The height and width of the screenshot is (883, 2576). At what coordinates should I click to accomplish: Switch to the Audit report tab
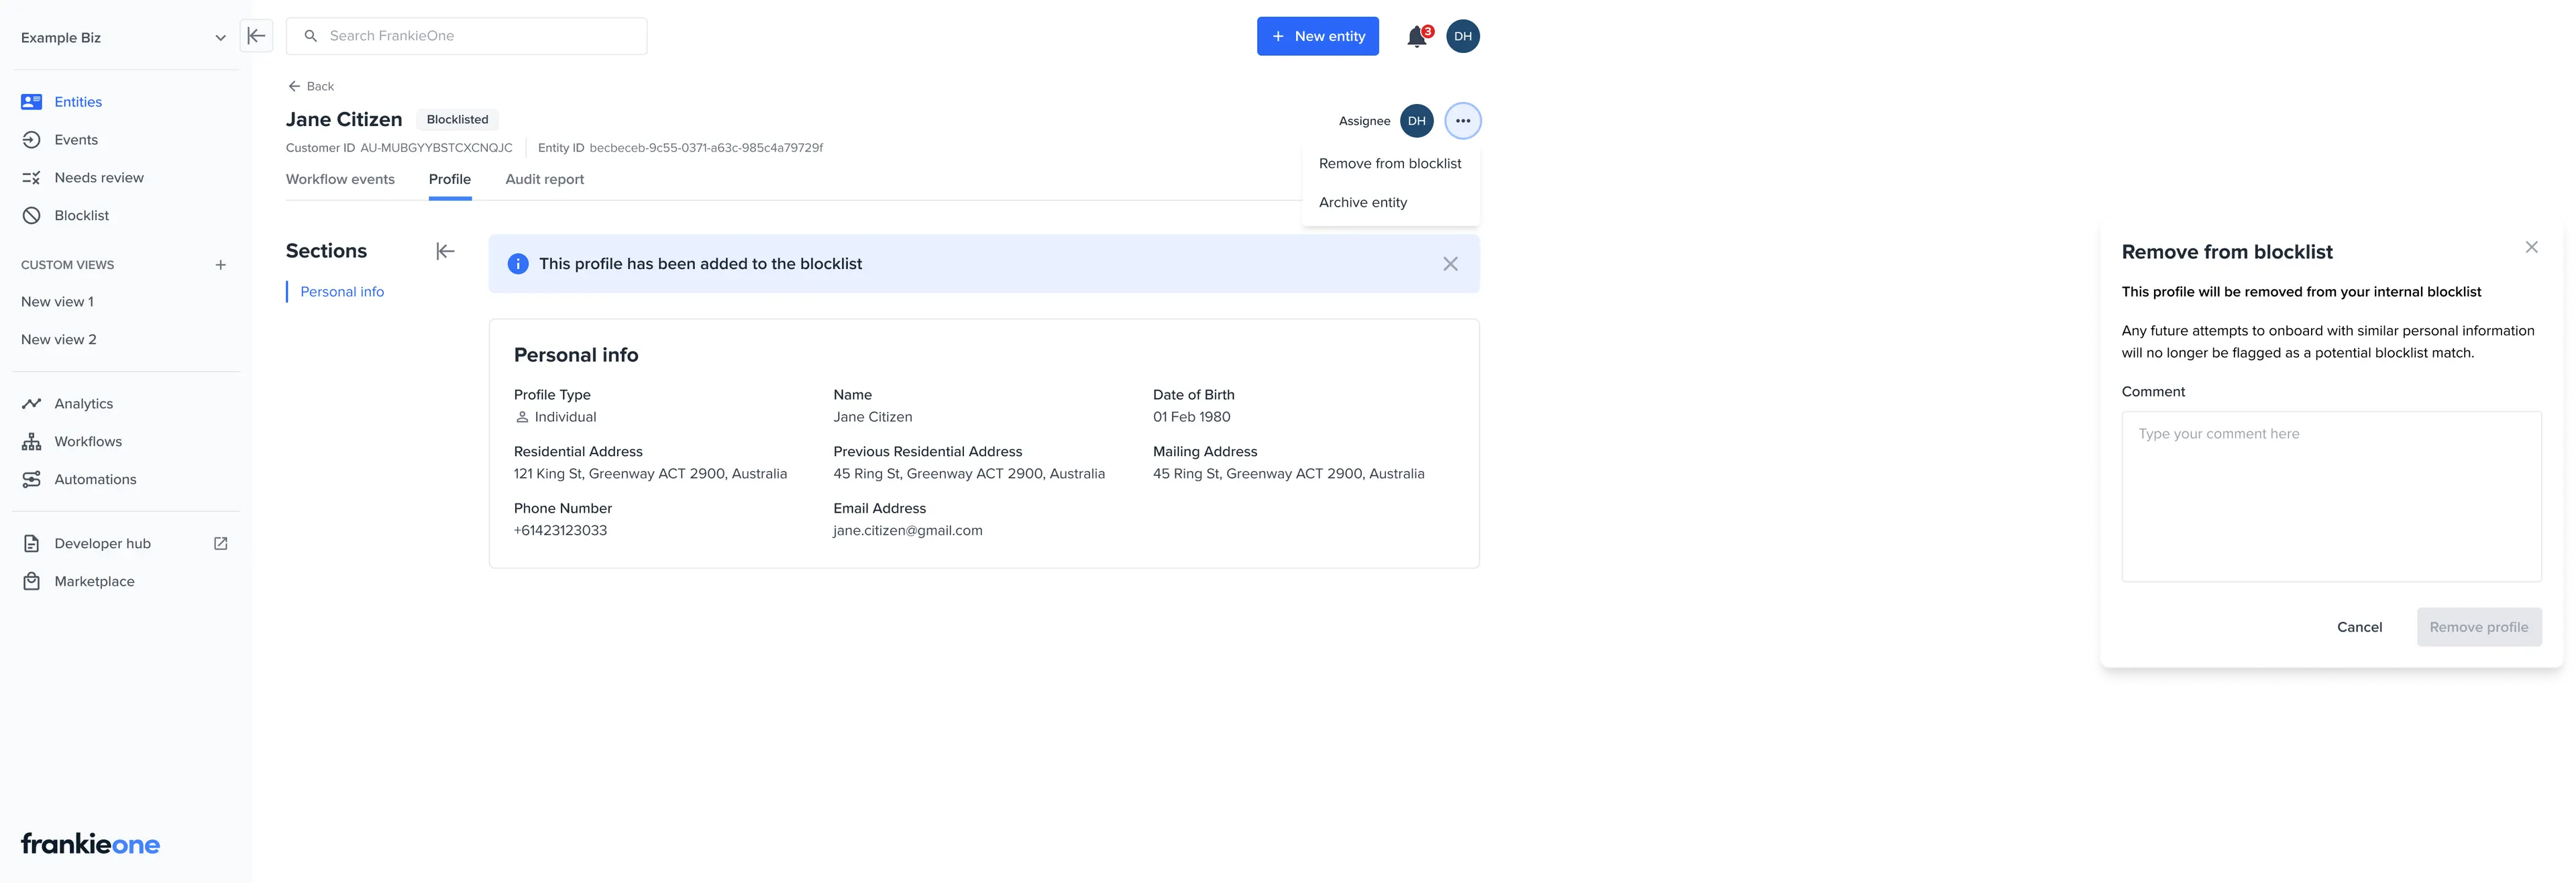544,179
